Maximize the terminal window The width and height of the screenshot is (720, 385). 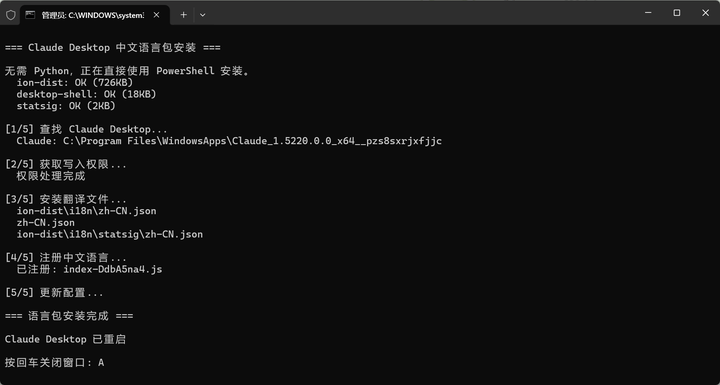point(677,13)
